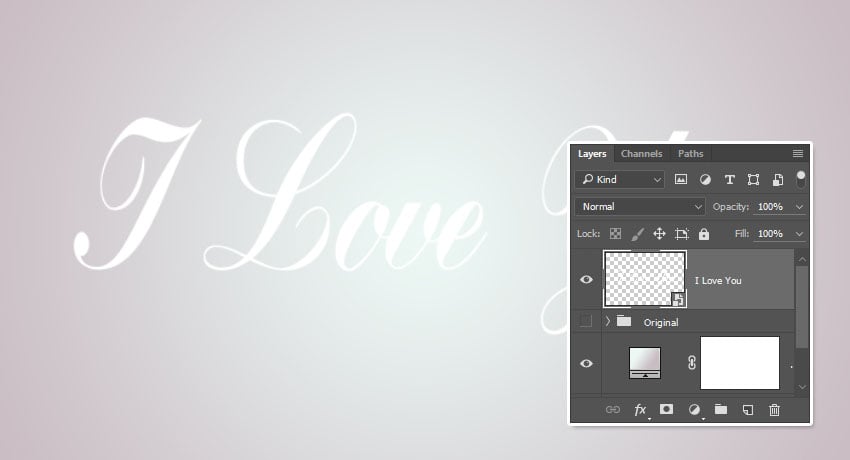Viewport: 850px width, 460px height.
Task: Toggle layer filtering switch on or off
Action: click(800, 179)
